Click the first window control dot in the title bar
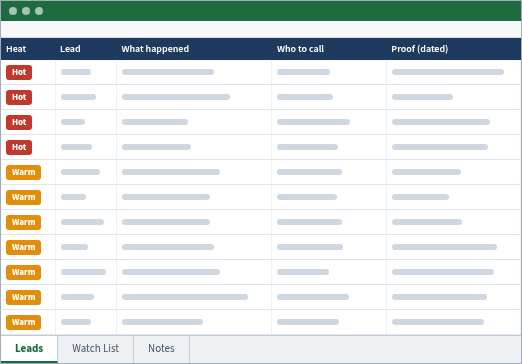Image resolution: width=522 pixels, height=364 pixels. [13, 11]
